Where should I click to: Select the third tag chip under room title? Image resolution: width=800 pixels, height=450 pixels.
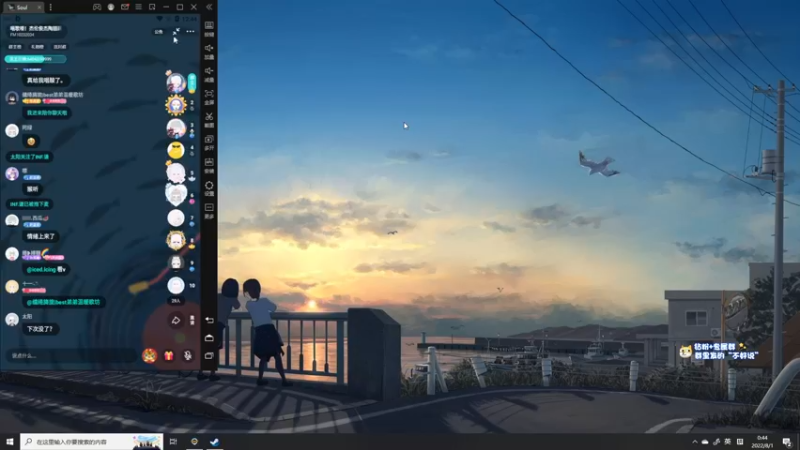pos(60,47)
